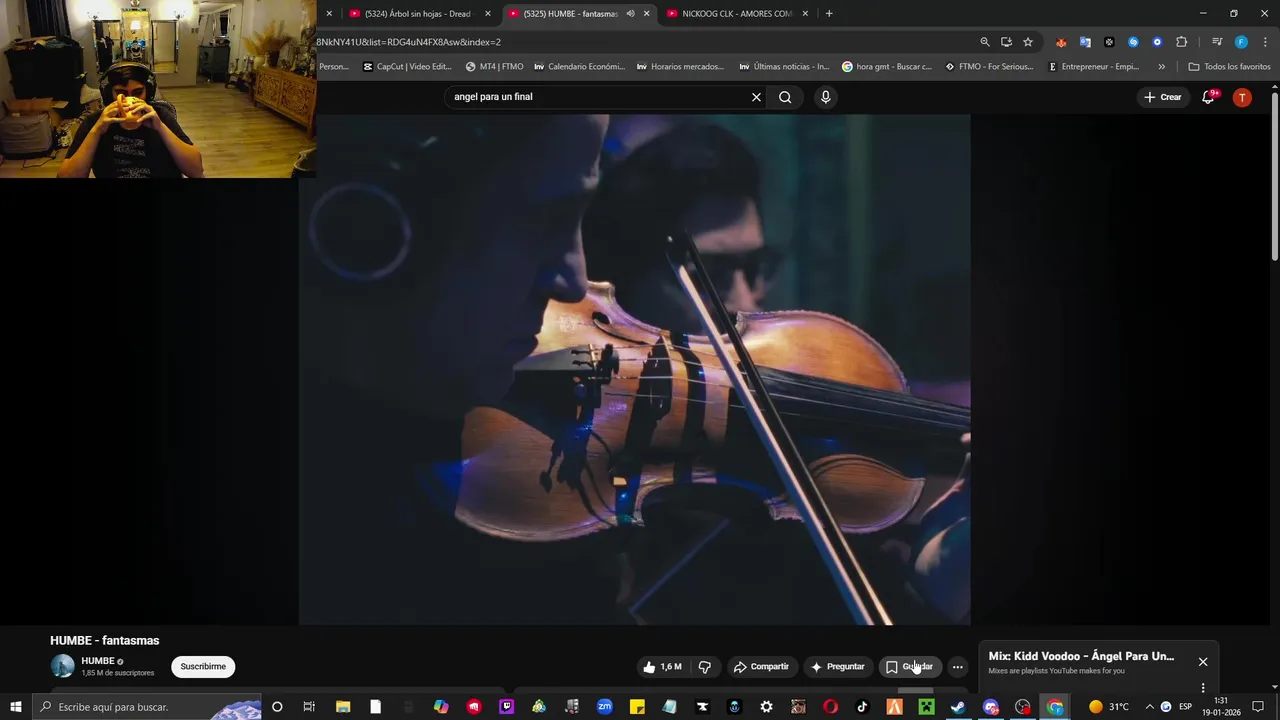Open the Horarios mercados bookmark
The width and height of the screenshot is (1280, 720).
(x=680, y=67)
